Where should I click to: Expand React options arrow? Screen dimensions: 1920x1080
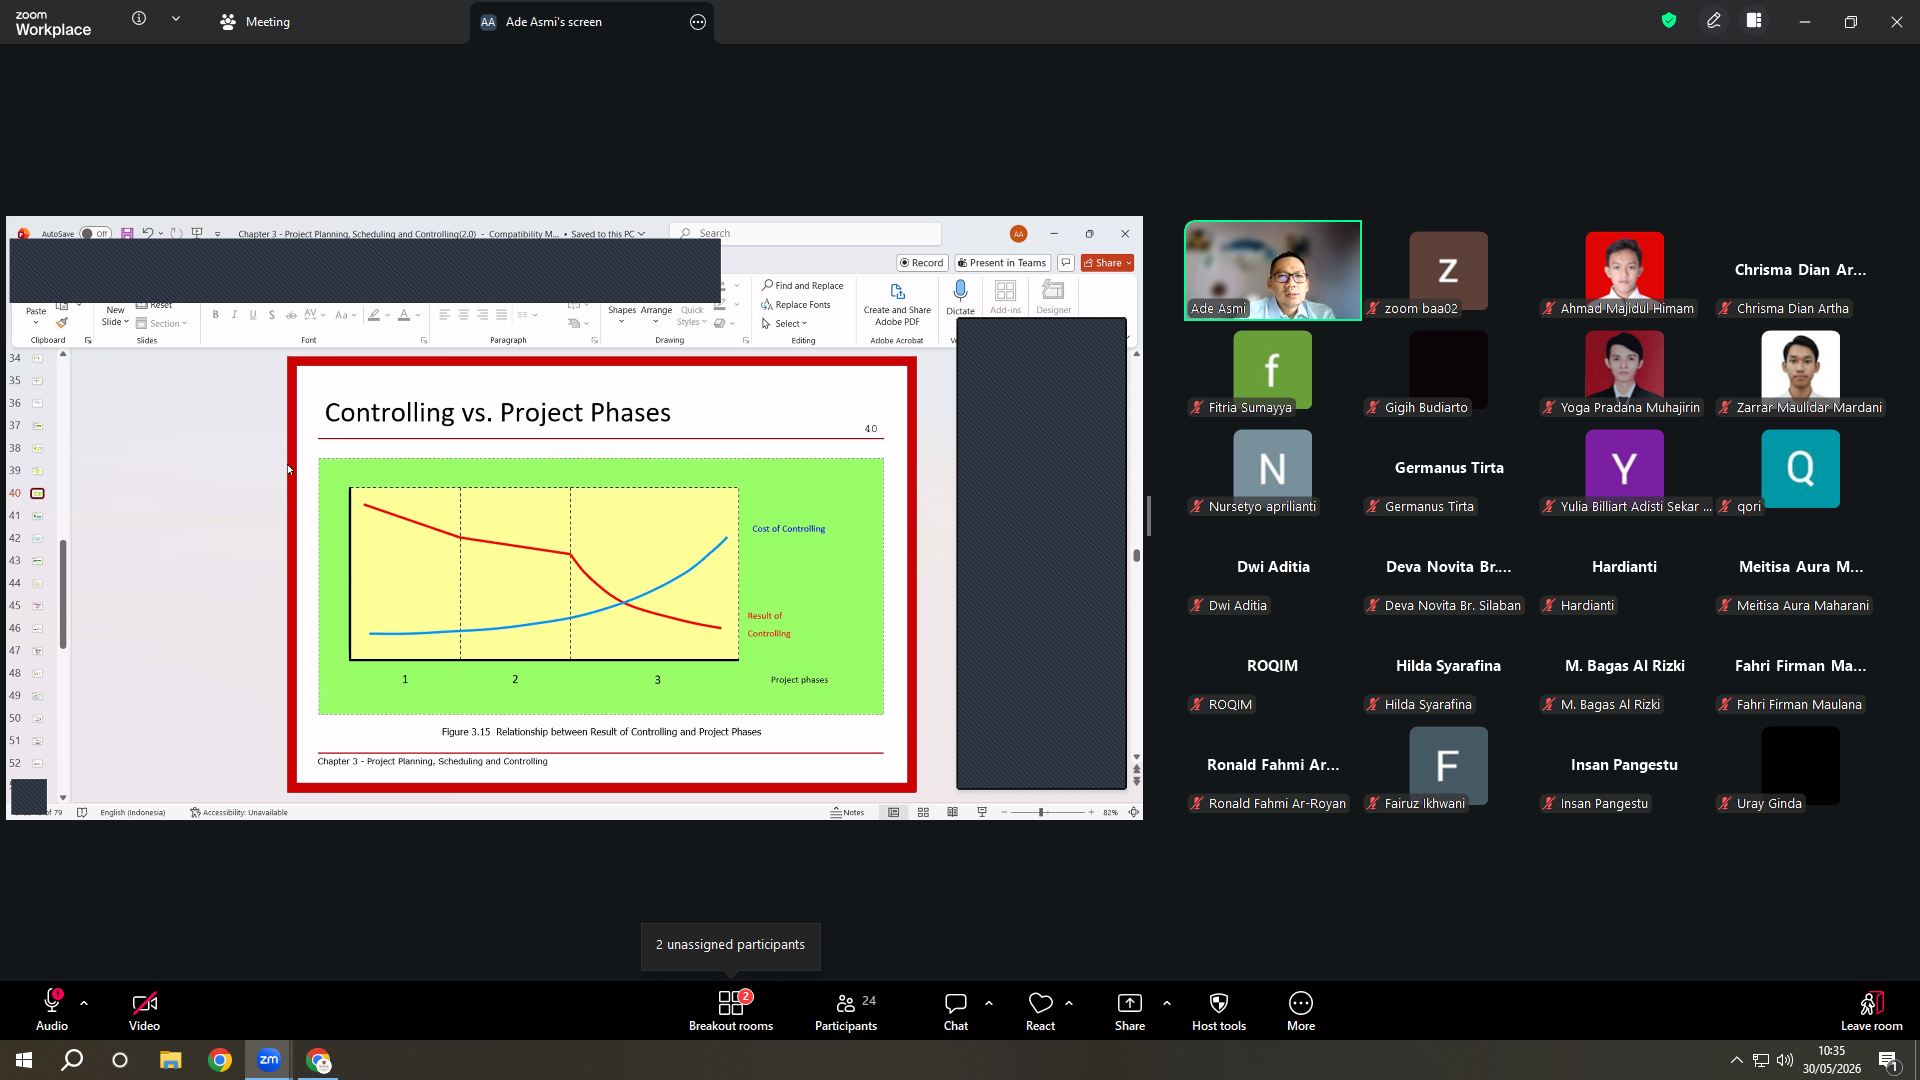click(x=1069, y=1002)
